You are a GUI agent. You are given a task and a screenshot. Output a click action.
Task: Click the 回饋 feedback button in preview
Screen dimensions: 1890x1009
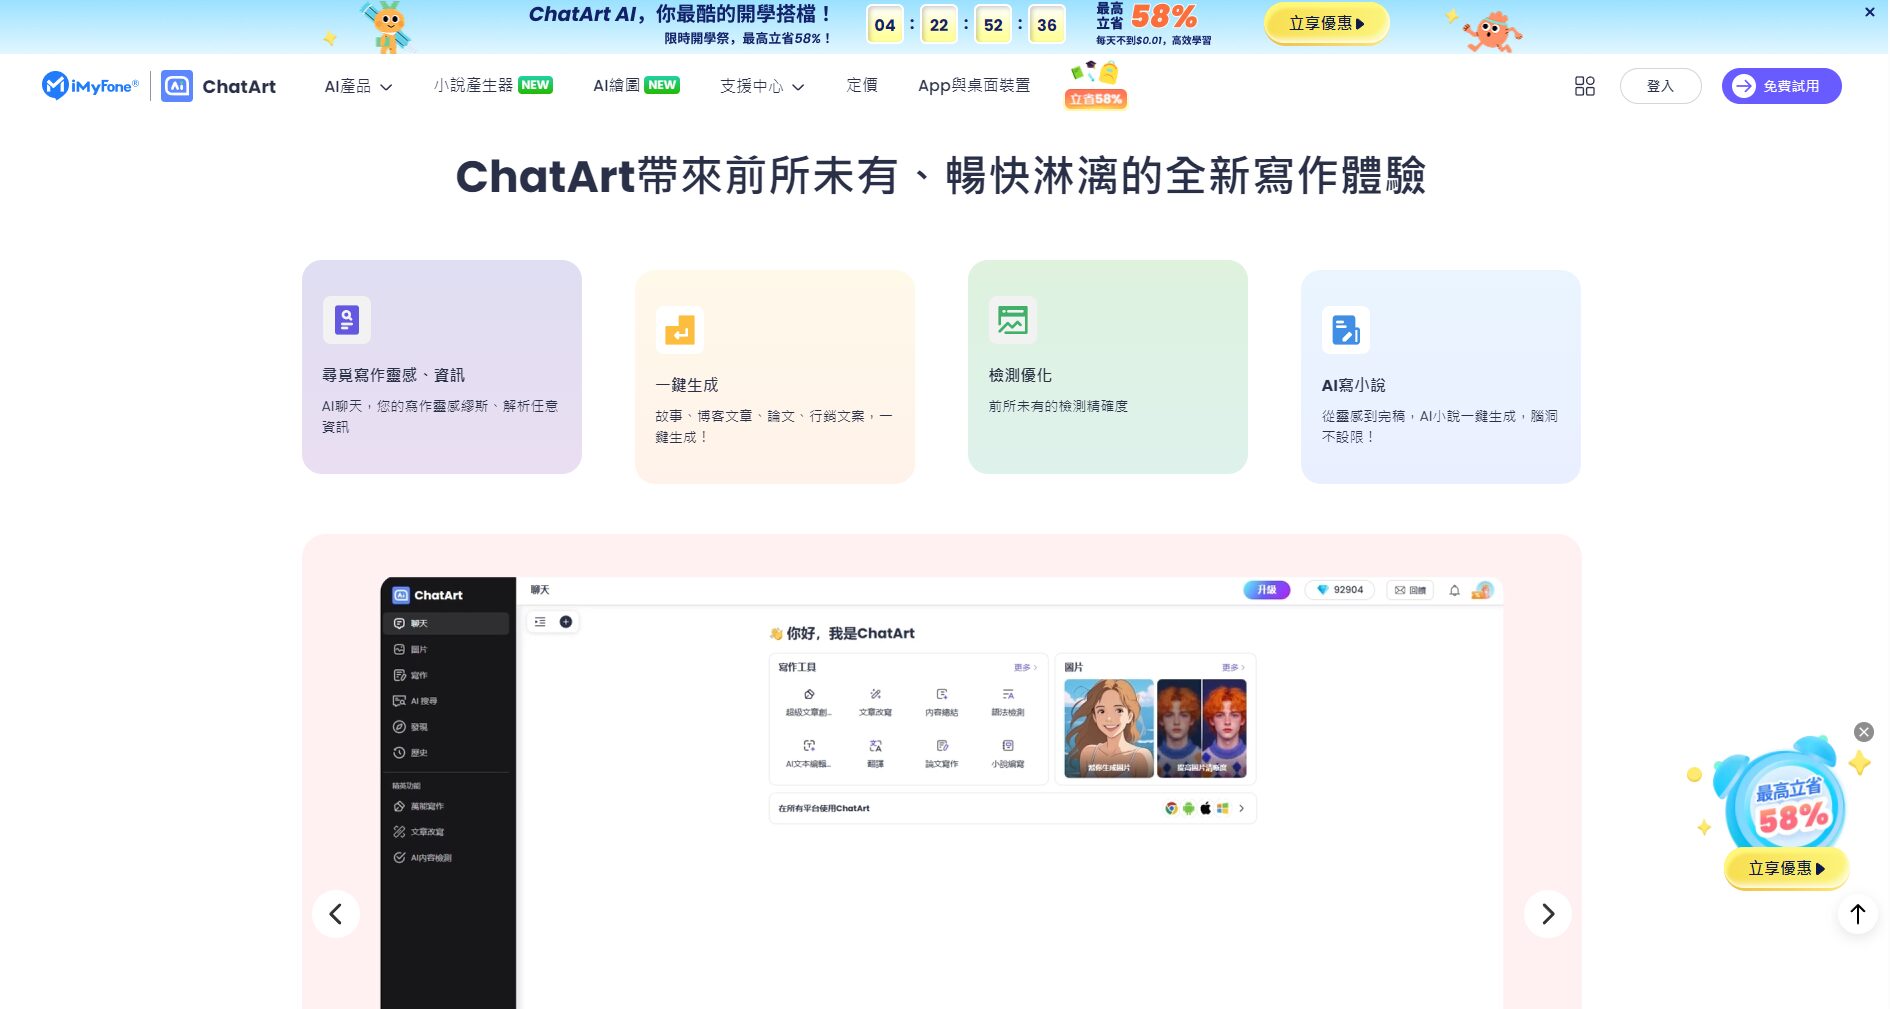(1410, 590)
